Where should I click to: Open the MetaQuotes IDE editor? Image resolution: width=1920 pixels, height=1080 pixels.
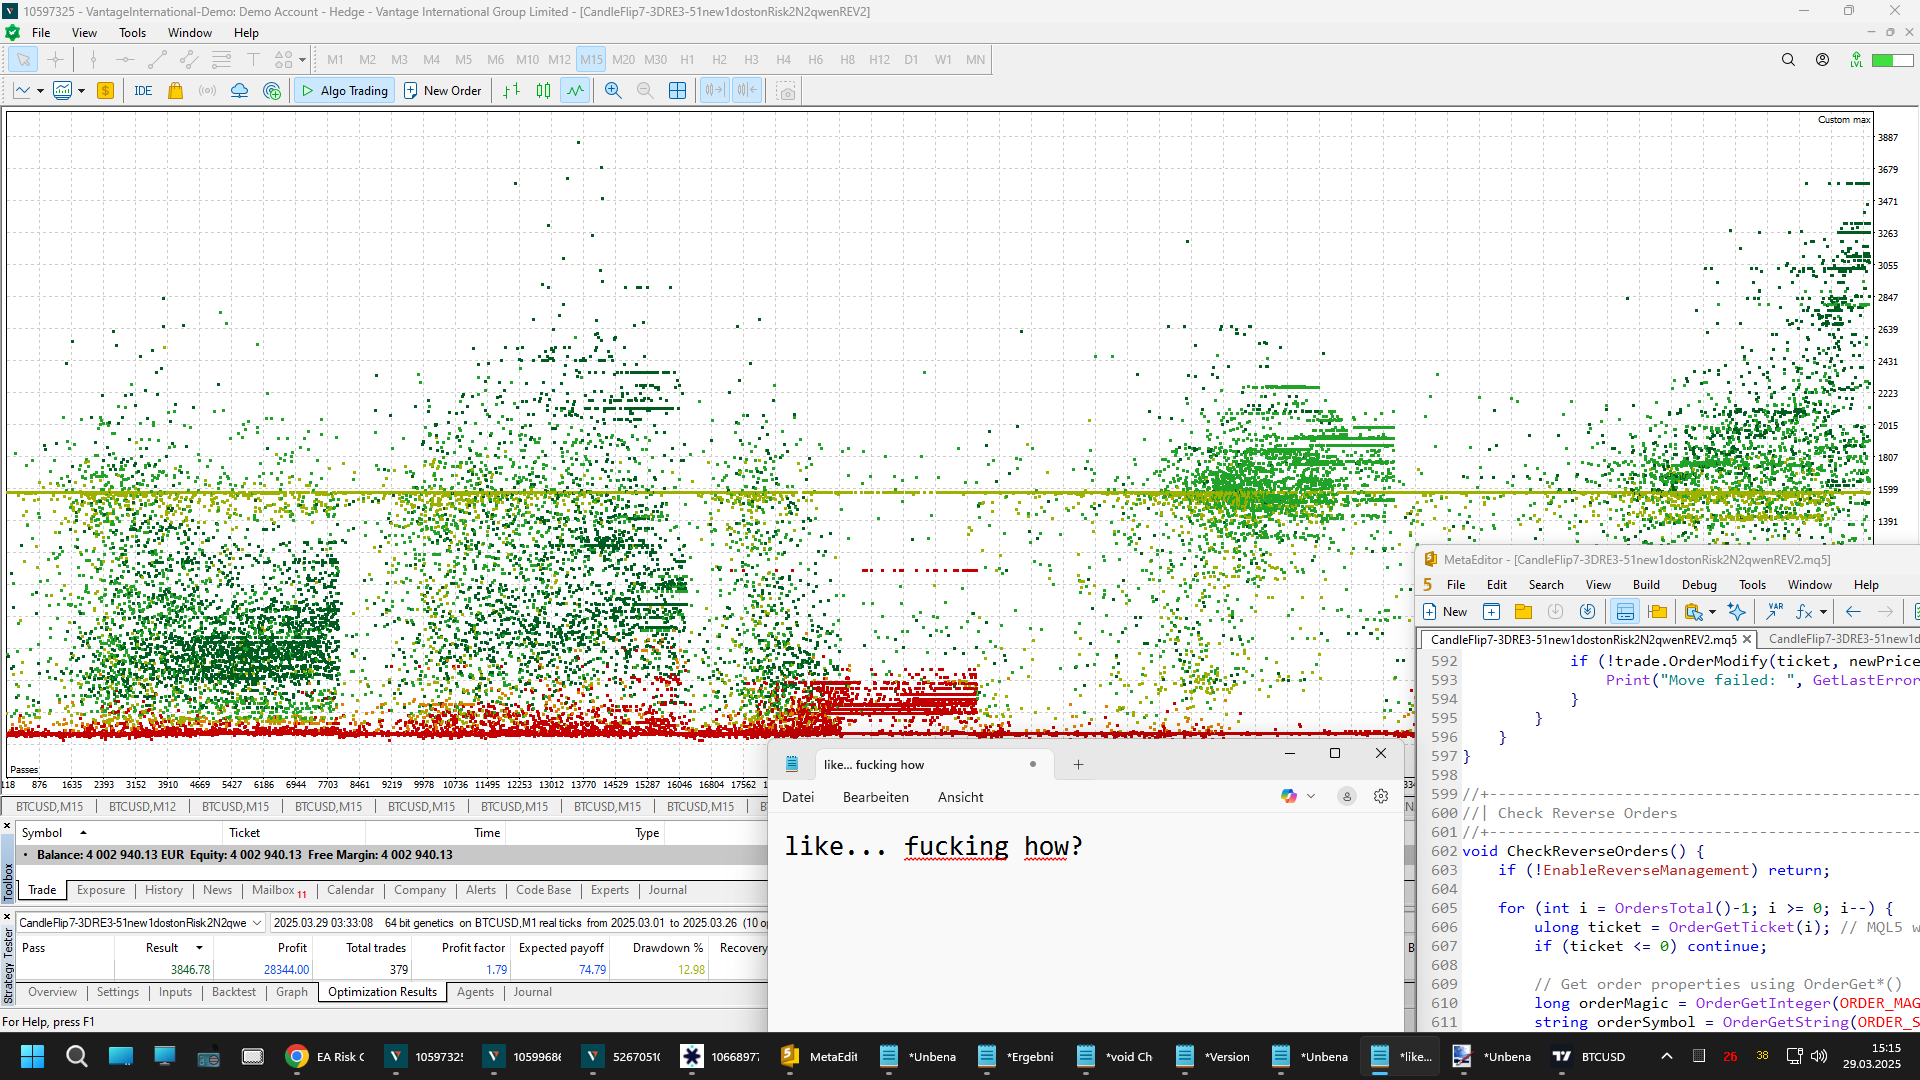click(x=143, y=91)
